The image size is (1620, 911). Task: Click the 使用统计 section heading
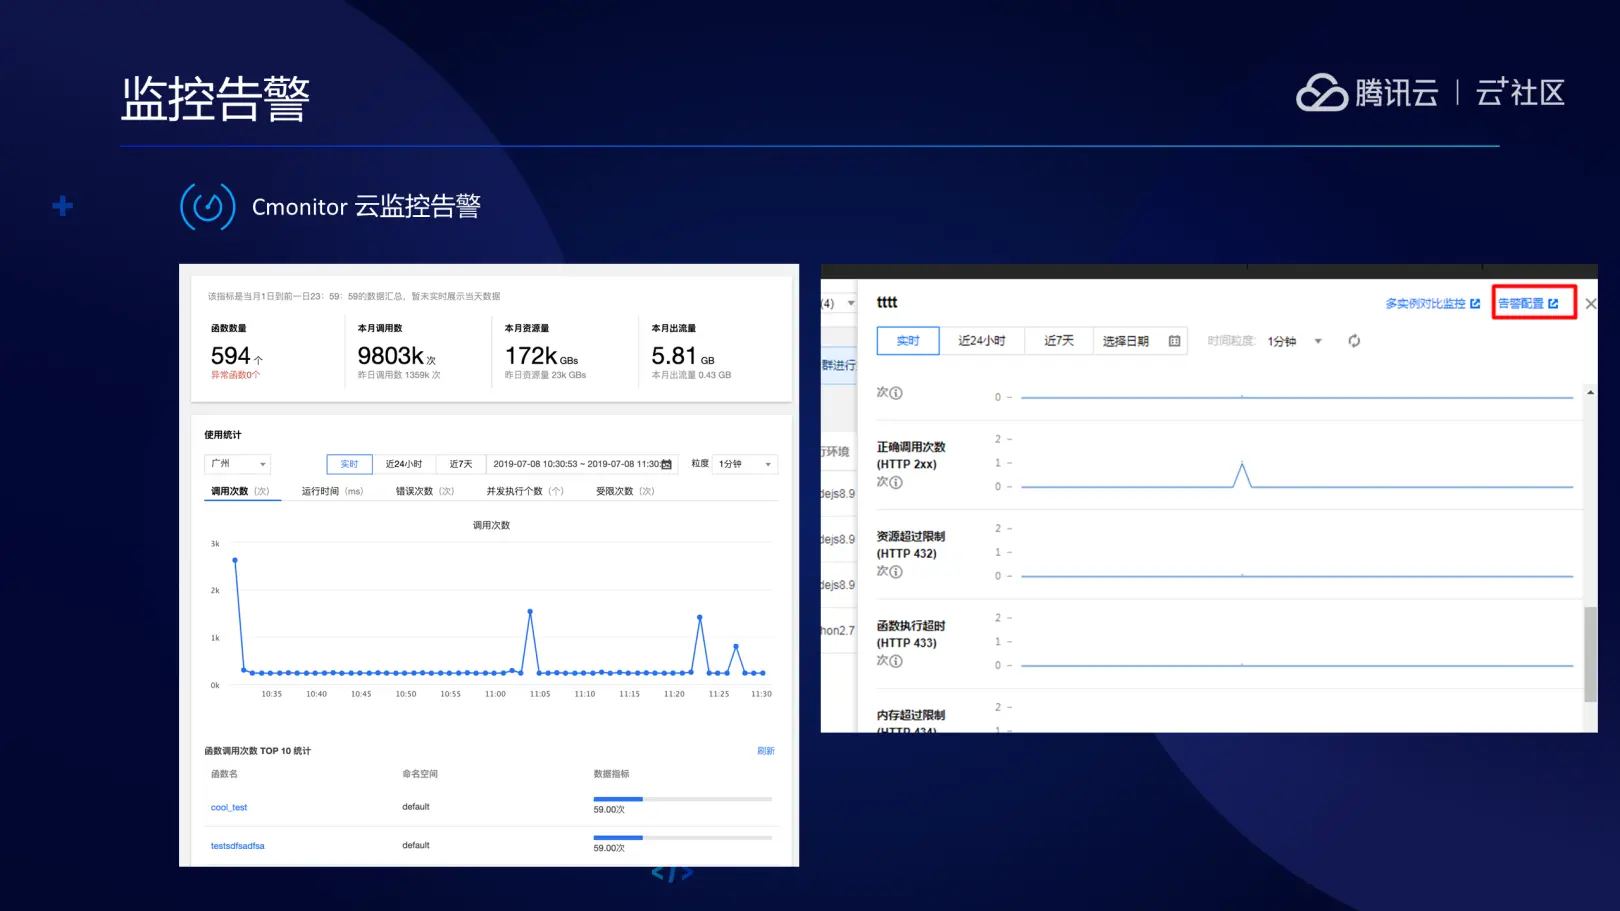223,435
